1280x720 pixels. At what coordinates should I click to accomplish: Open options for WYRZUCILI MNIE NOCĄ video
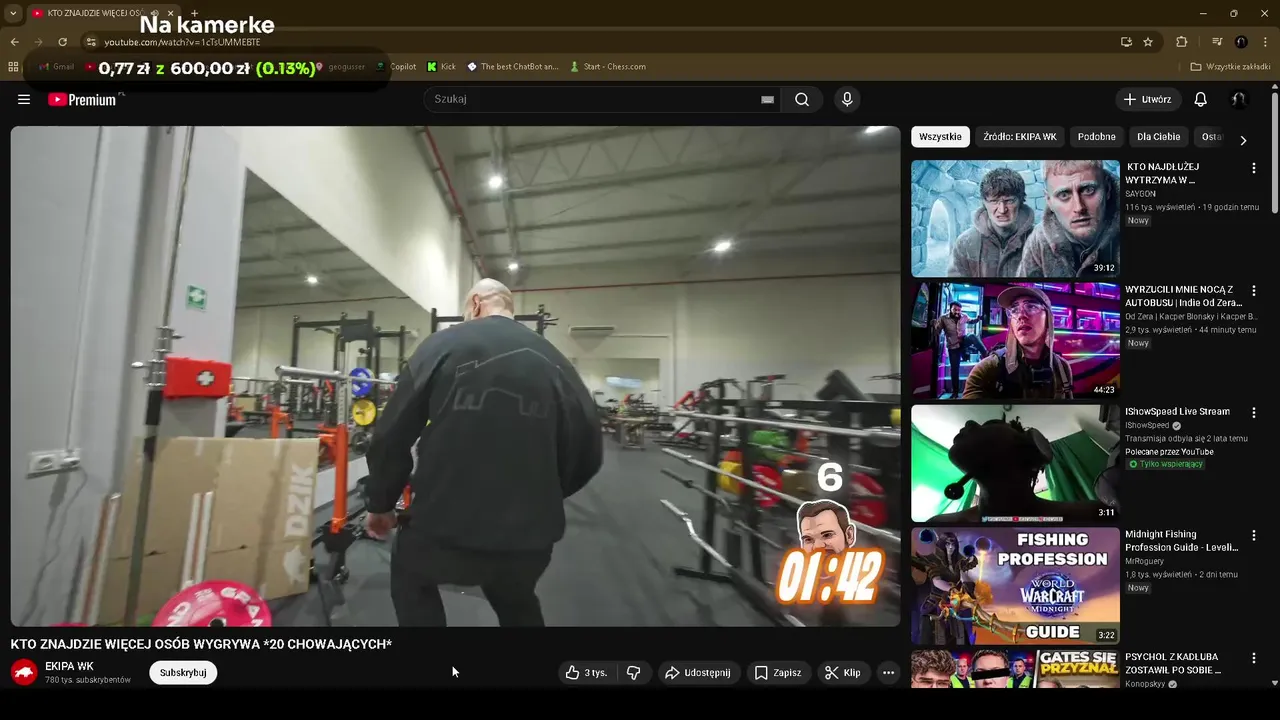click(x=1253, y=290)
